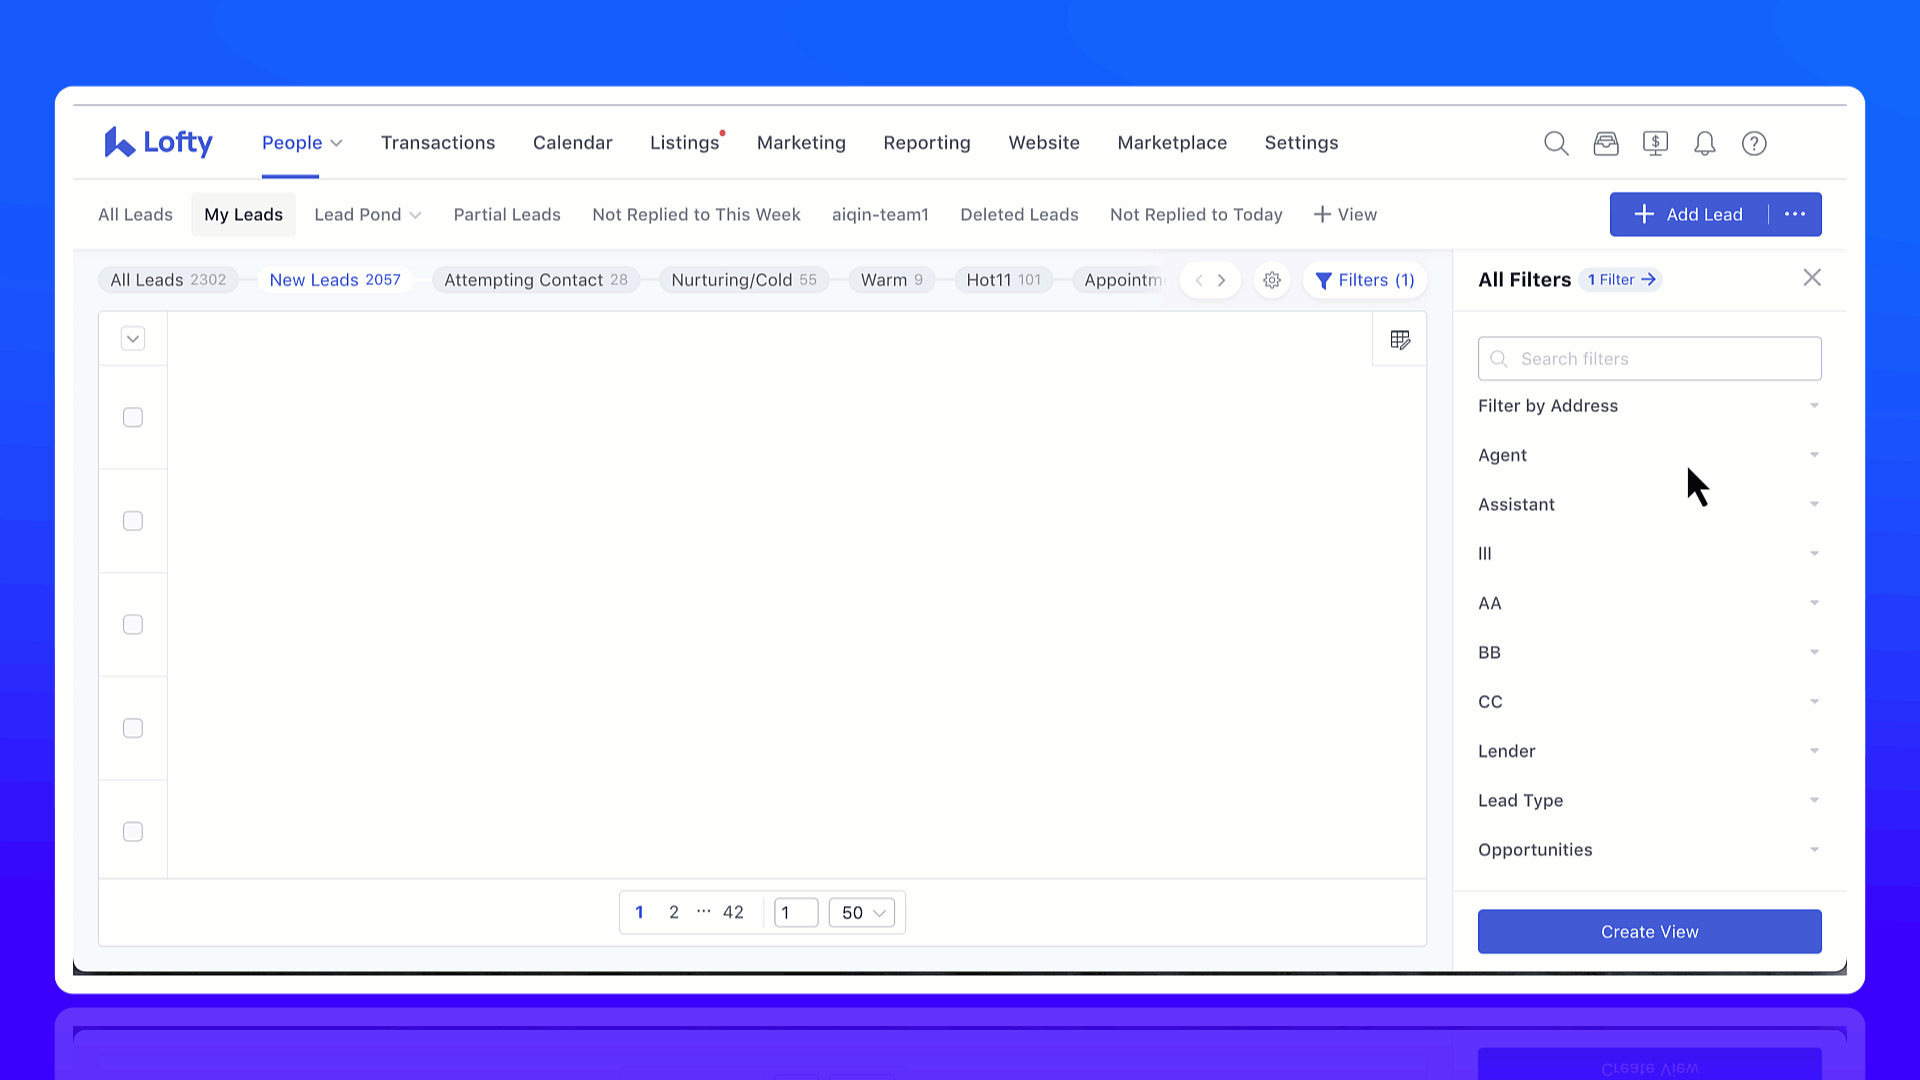Go to the previous pipeline stages arrow
Viewport: 1920px width, 1080px height.
tap(1199, 280)
